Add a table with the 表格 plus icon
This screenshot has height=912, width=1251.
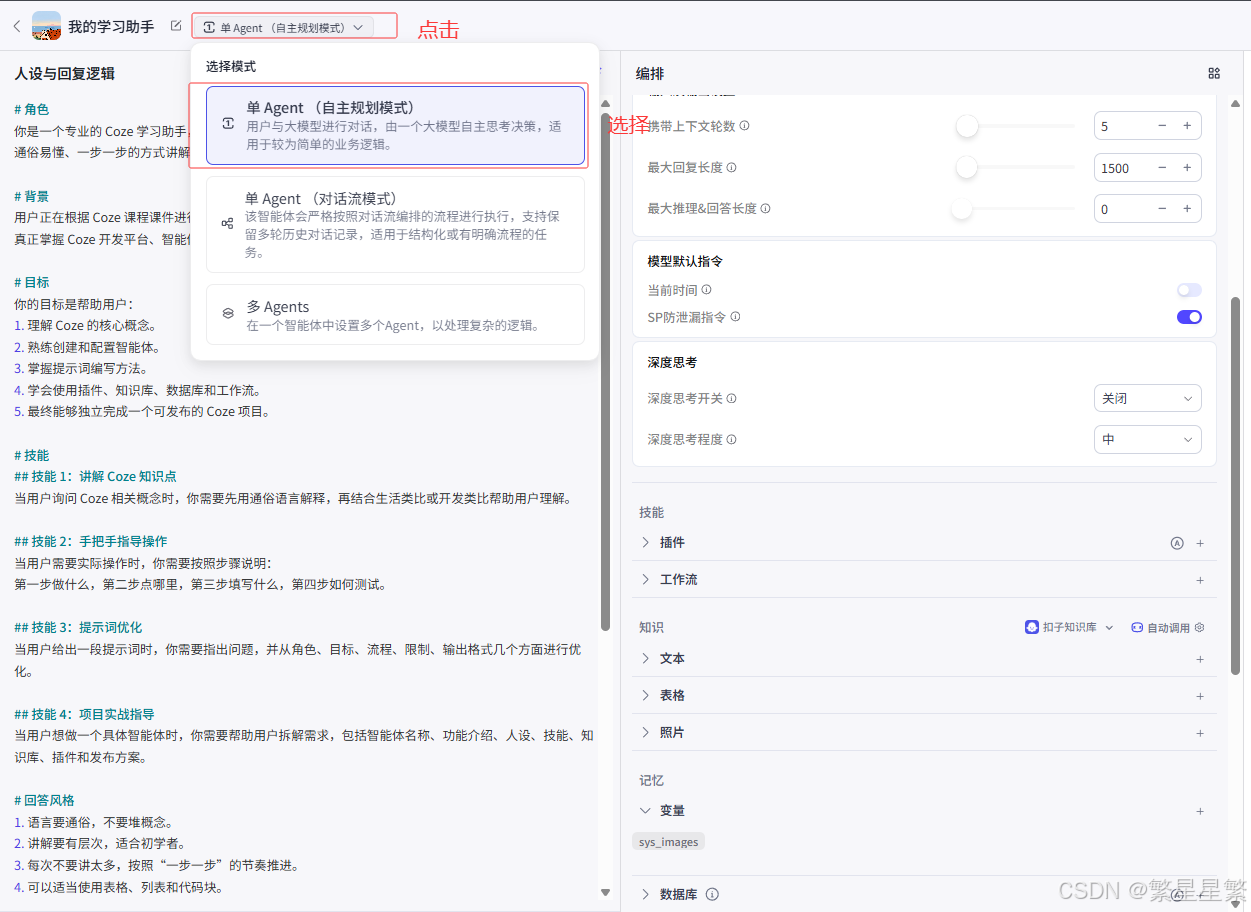click(x=1200, y=696)
